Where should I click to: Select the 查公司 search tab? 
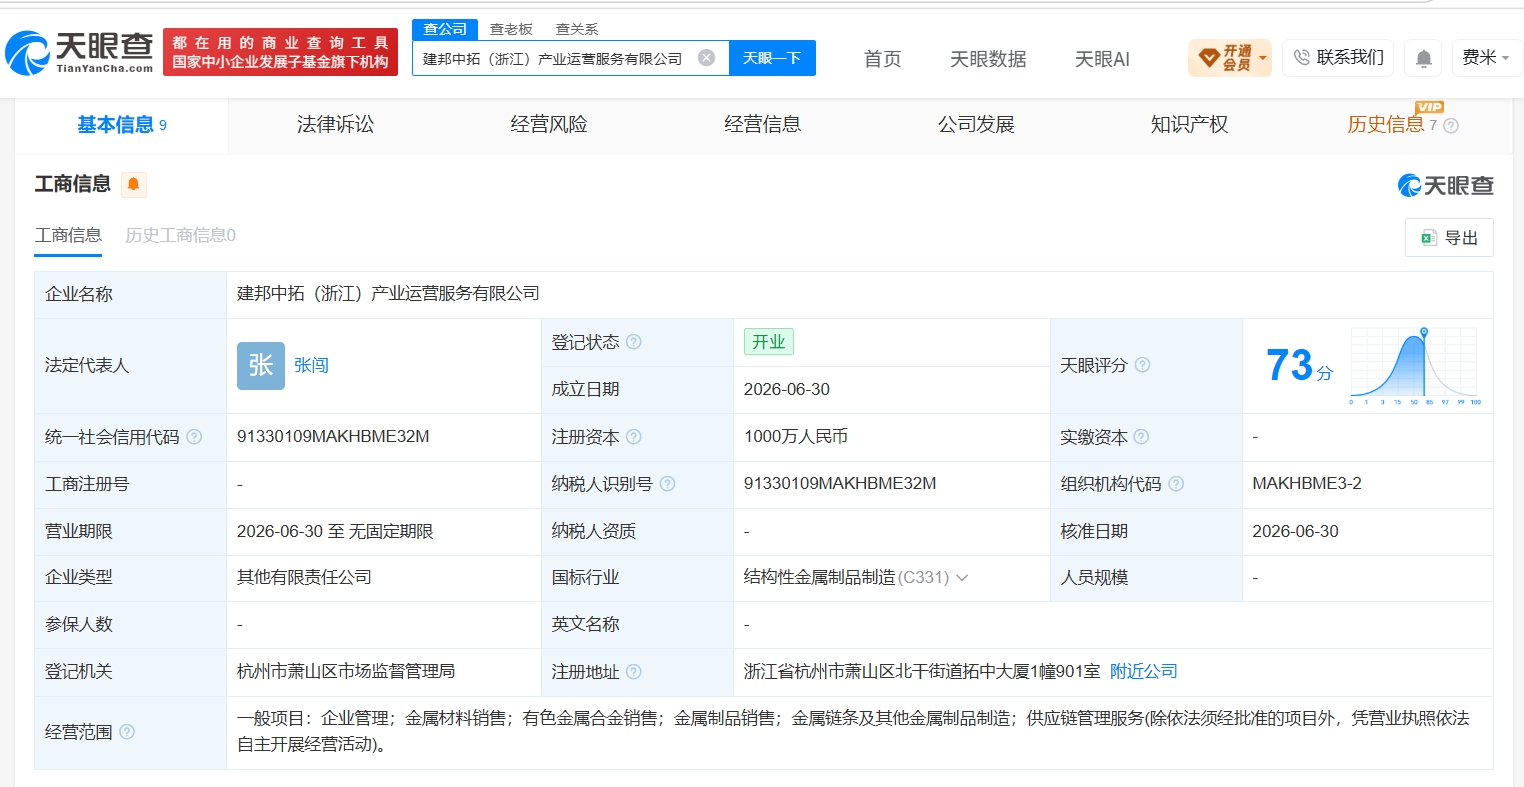tap(445, 29)
